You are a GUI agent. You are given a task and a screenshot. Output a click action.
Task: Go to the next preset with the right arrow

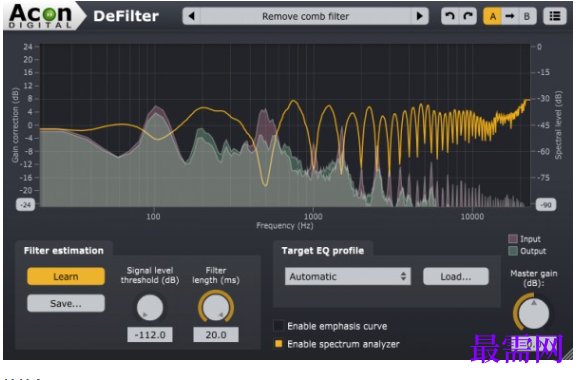tap(420, 16)
